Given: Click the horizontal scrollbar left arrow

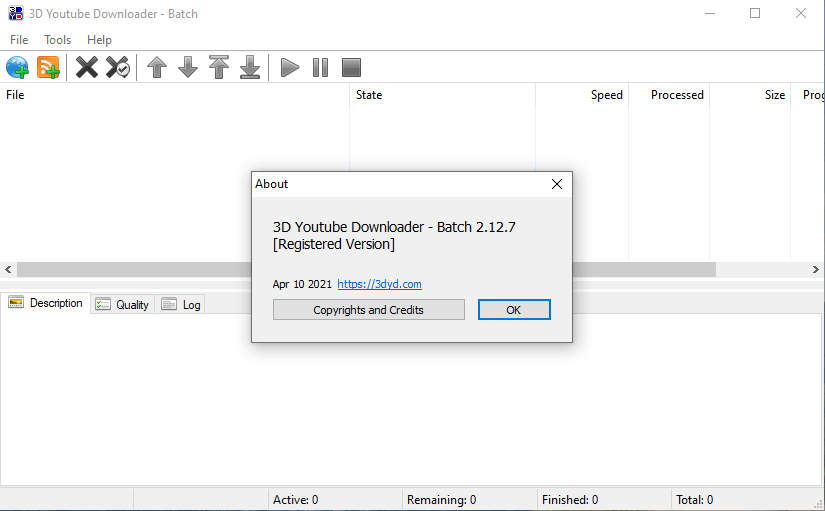Looking at the screenshot, I should coord(8,269).
